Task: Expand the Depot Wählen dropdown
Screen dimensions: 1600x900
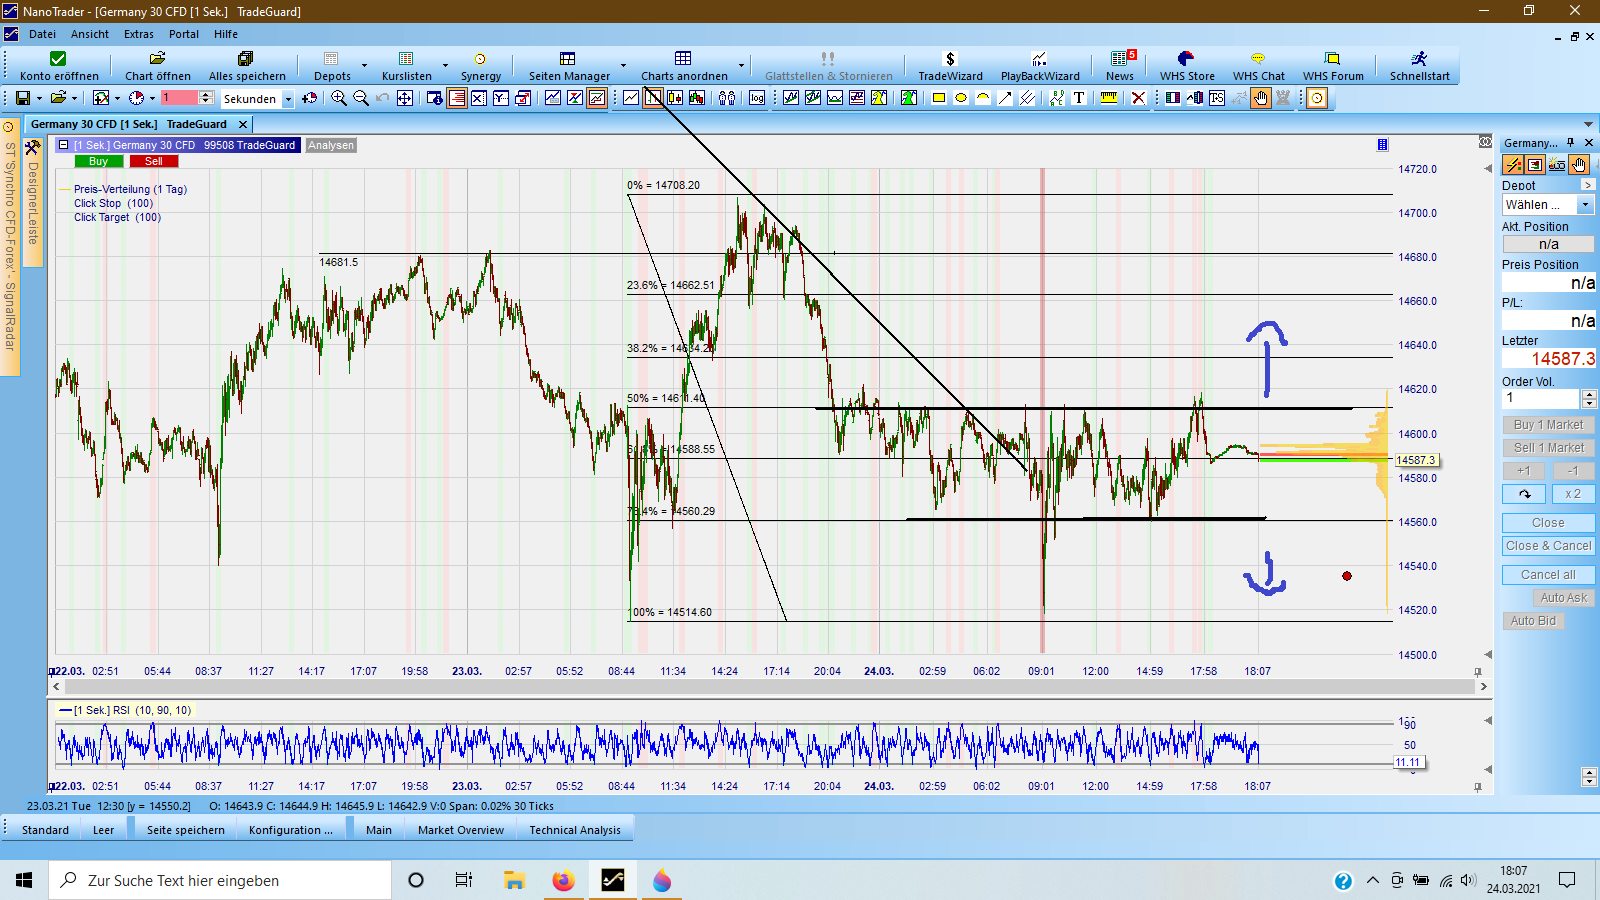Action: tap(1585, 205)
